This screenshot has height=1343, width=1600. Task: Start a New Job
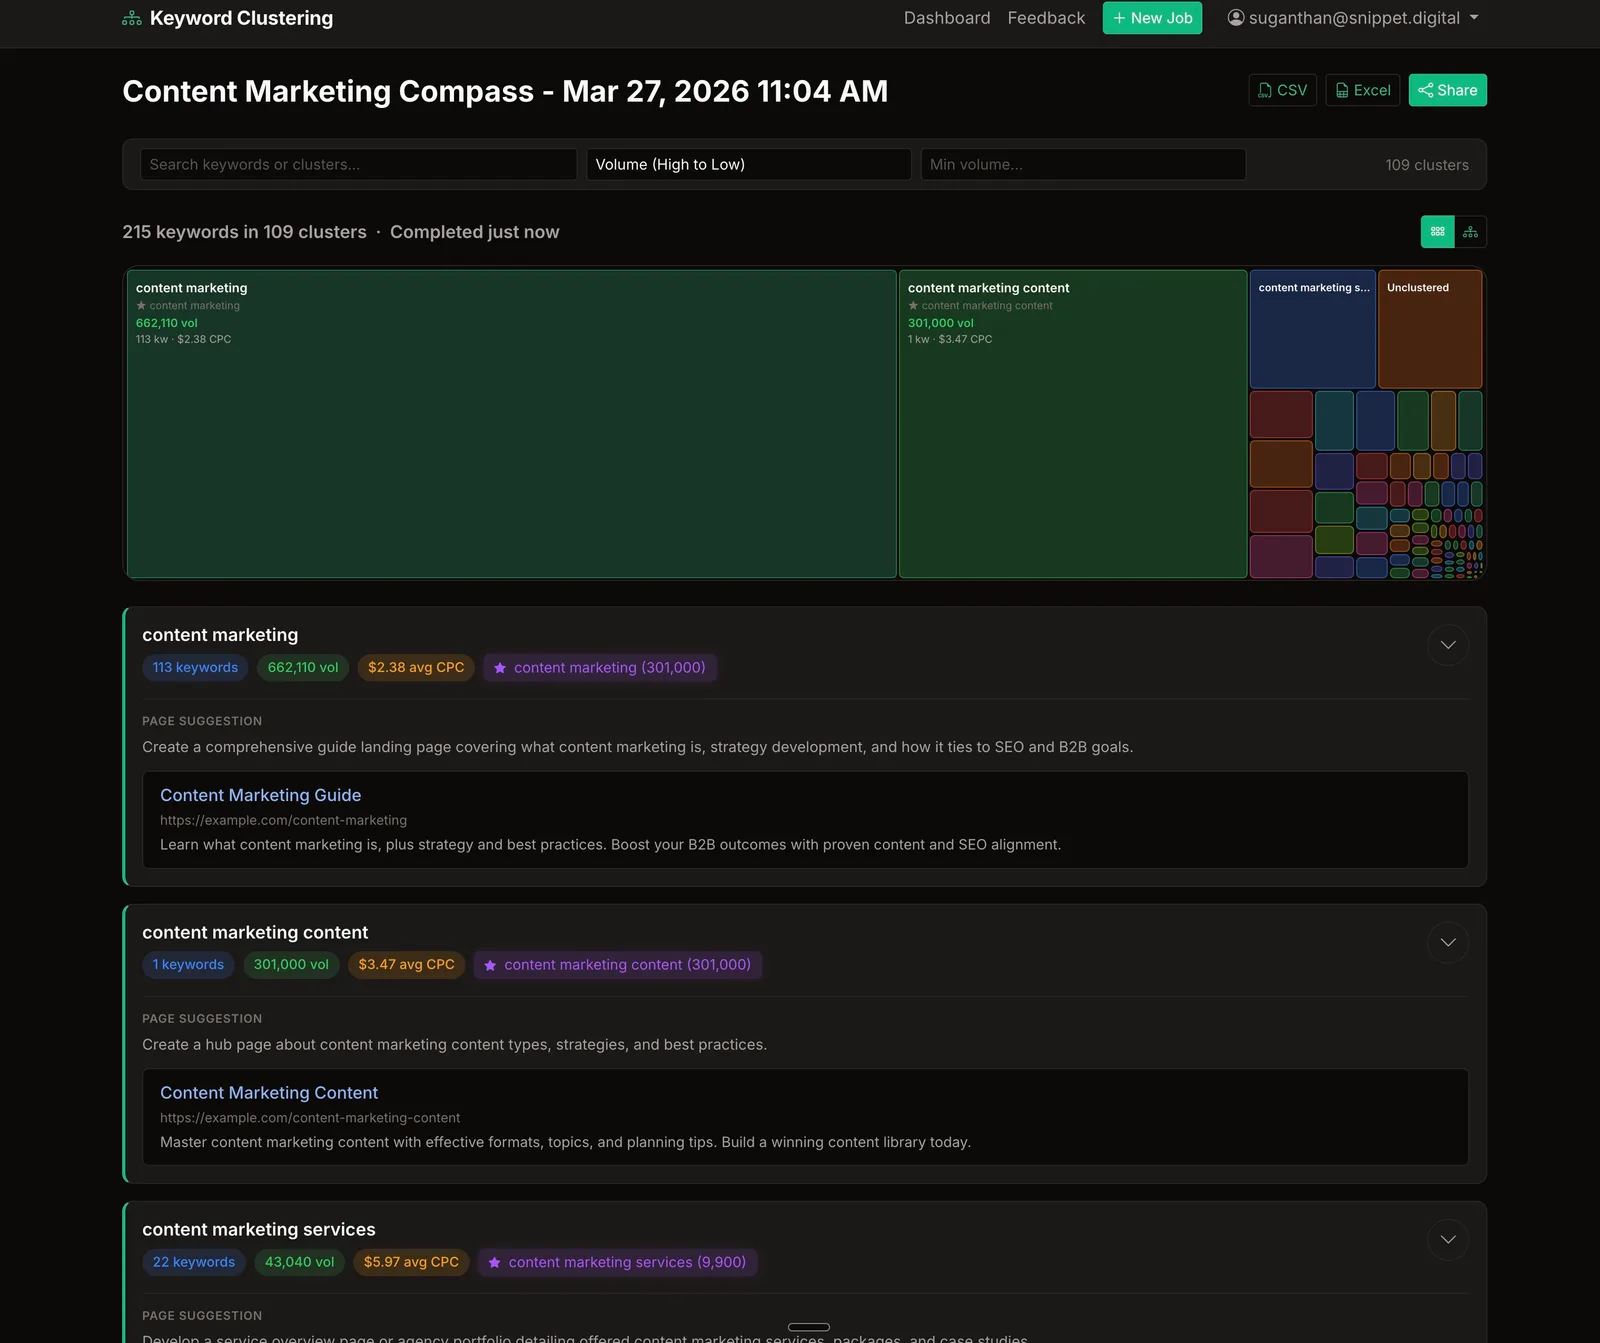click(1152, 18)
